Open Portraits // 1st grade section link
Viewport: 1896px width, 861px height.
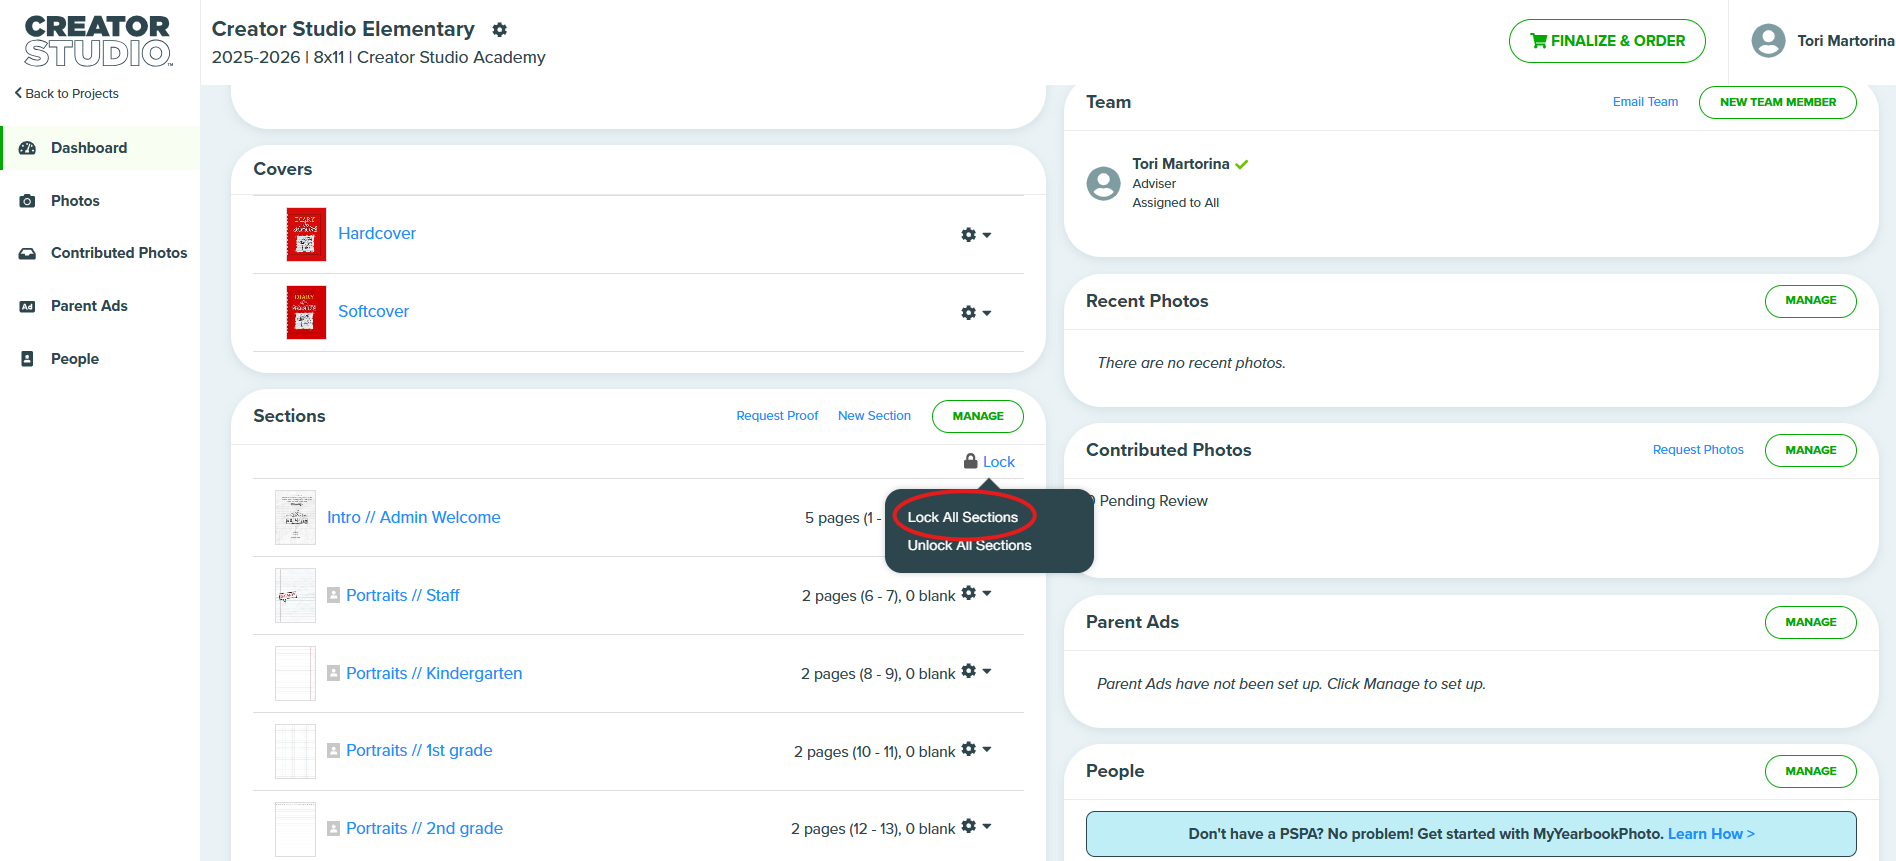coord(419,750)
